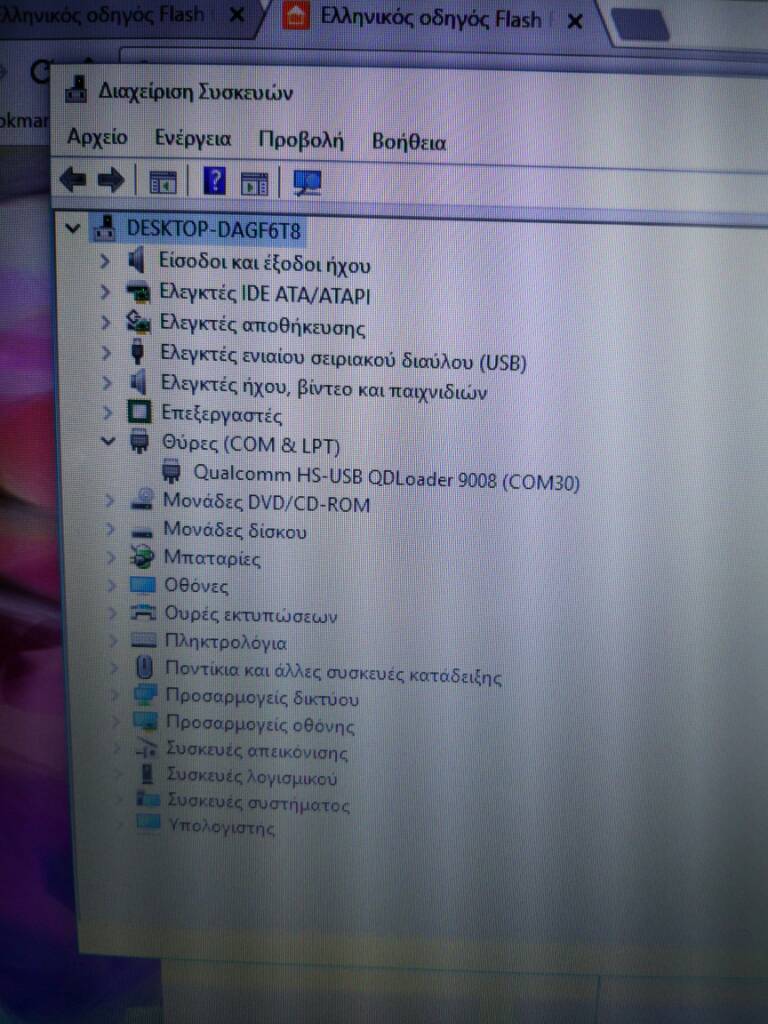This screenshot has width=768, height=1024.
Task: Select the Μπαταρίες row
Action: pos(212,558)
